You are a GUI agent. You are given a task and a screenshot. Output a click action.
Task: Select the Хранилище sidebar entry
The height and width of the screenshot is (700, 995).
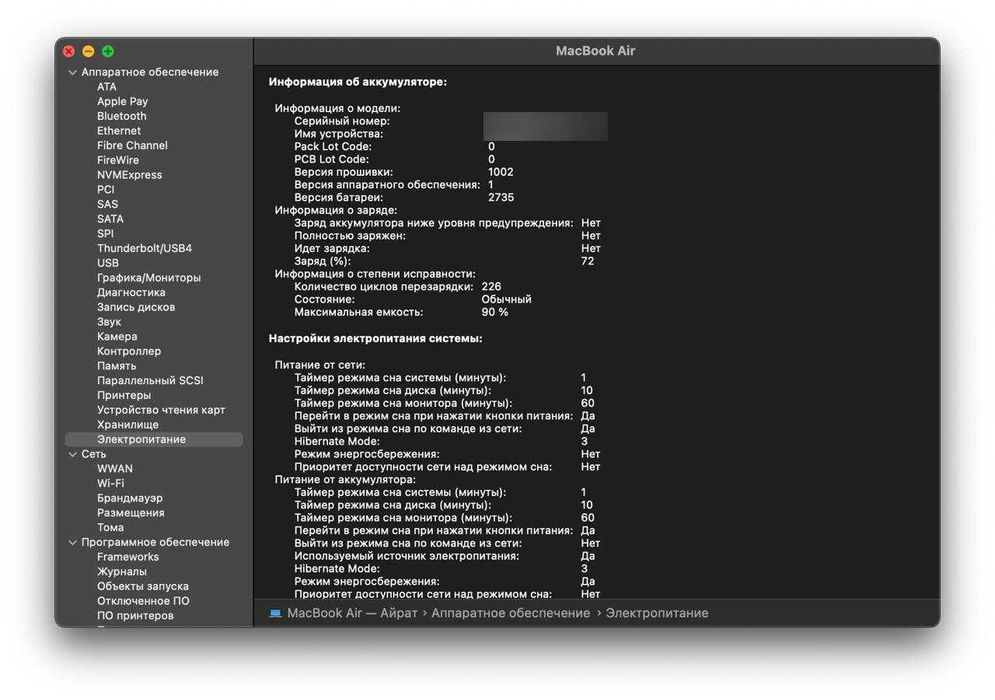coord(128,425)
